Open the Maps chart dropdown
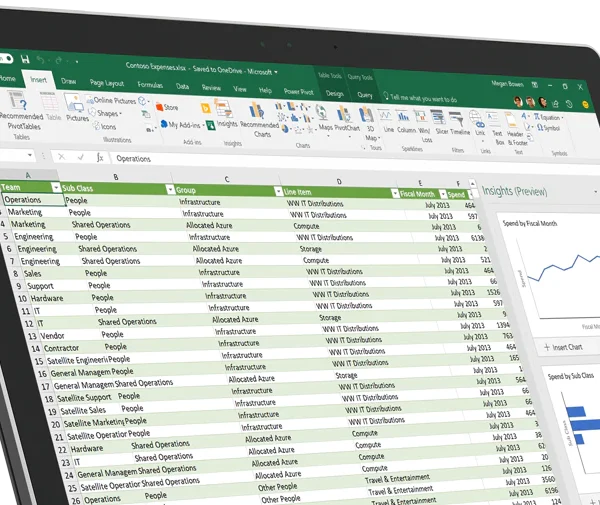The height and width of the screenshot is (505, 600). tap(324, 119)
